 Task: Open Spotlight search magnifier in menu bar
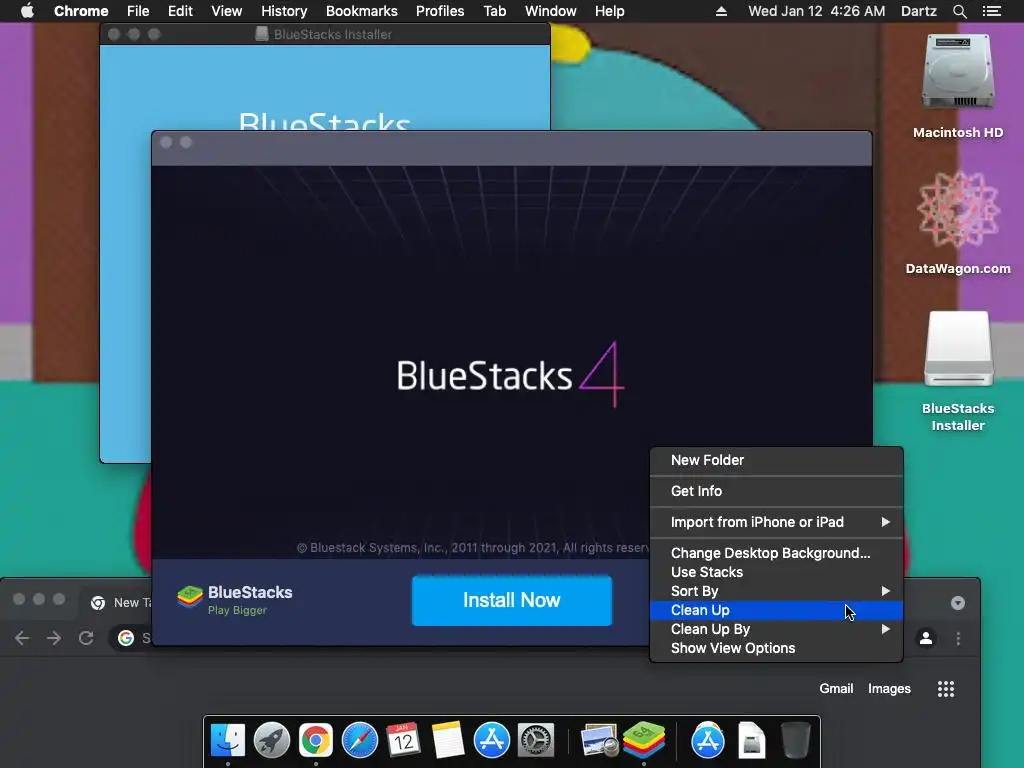point(959,11)
